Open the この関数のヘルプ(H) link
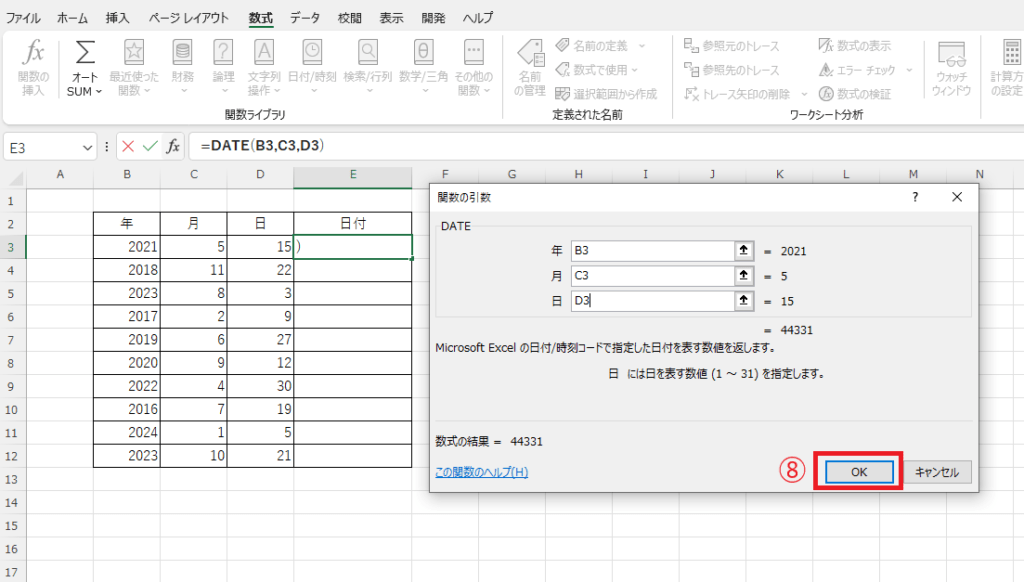Image resolution: width=1024 pixels, height=582 pixels. (x=481, y=472)
